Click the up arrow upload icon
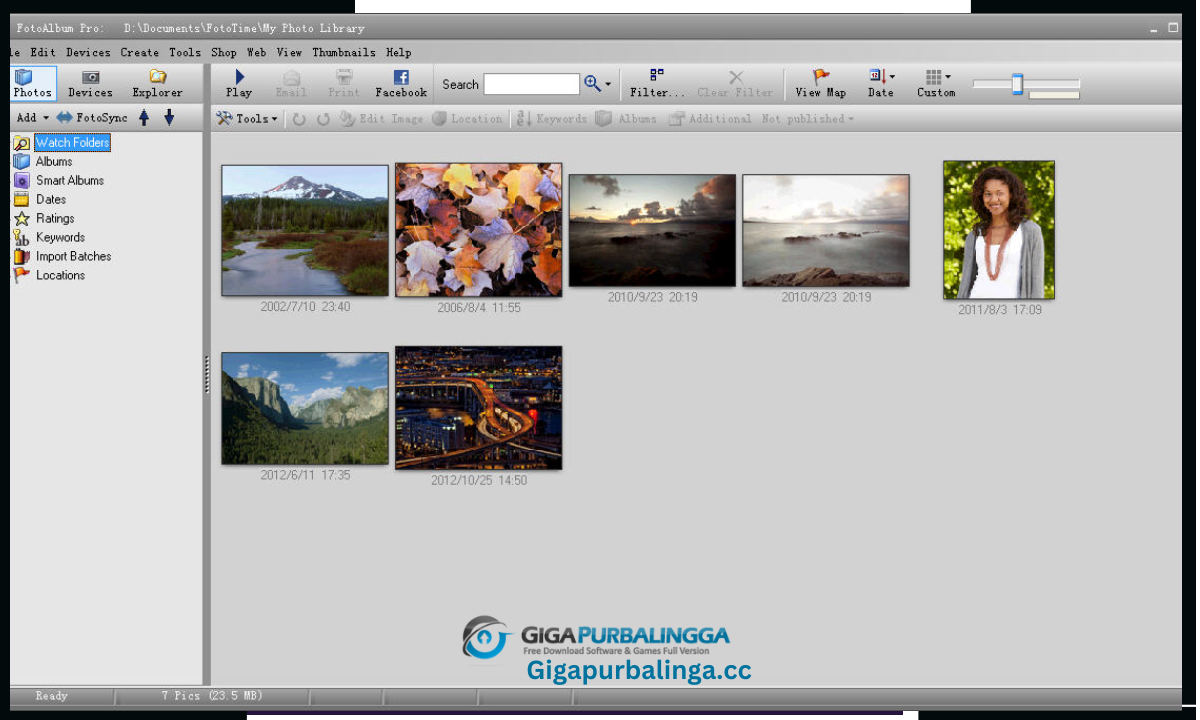The width and height of the screenshot is (1200, 720). pyautogui.click(x=144, y=118)
